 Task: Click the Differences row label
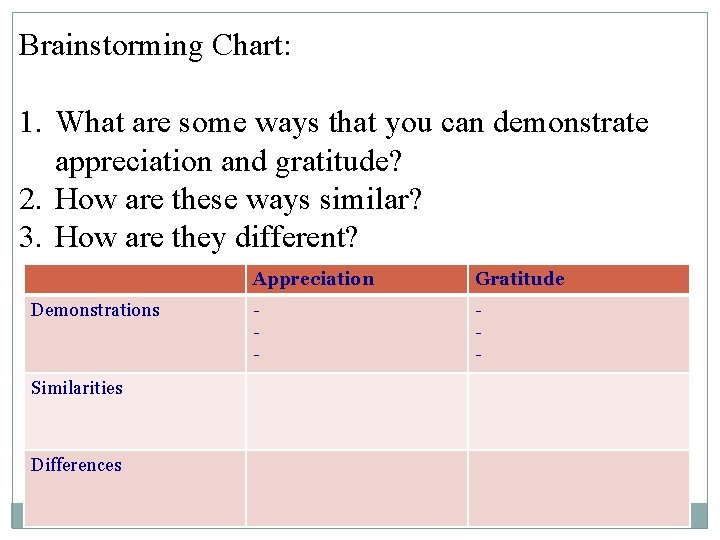tap(76, 465)
